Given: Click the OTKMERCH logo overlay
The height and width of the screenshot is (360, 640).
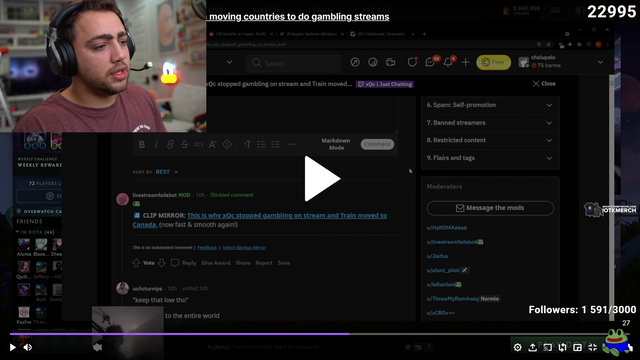Looking at the screenshot, I should tap(610, 209).
